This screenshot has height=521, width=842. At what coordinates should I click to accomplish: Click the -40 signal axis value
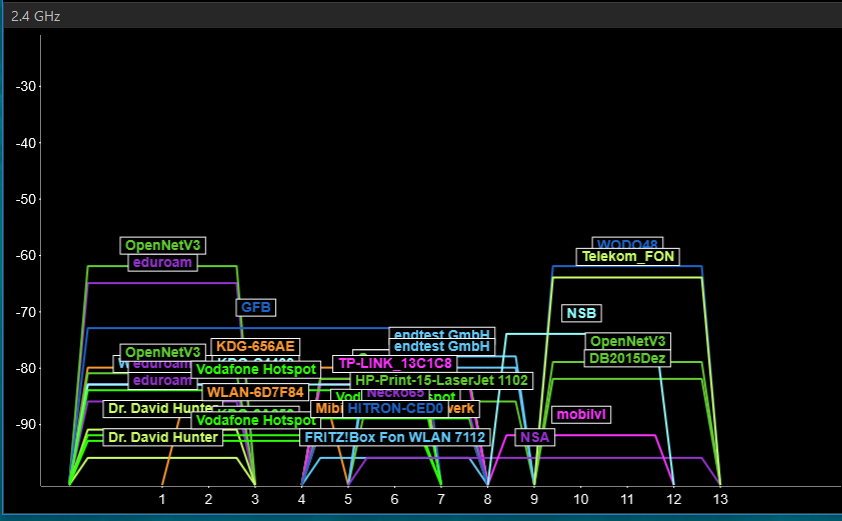(x=26, y=143)
